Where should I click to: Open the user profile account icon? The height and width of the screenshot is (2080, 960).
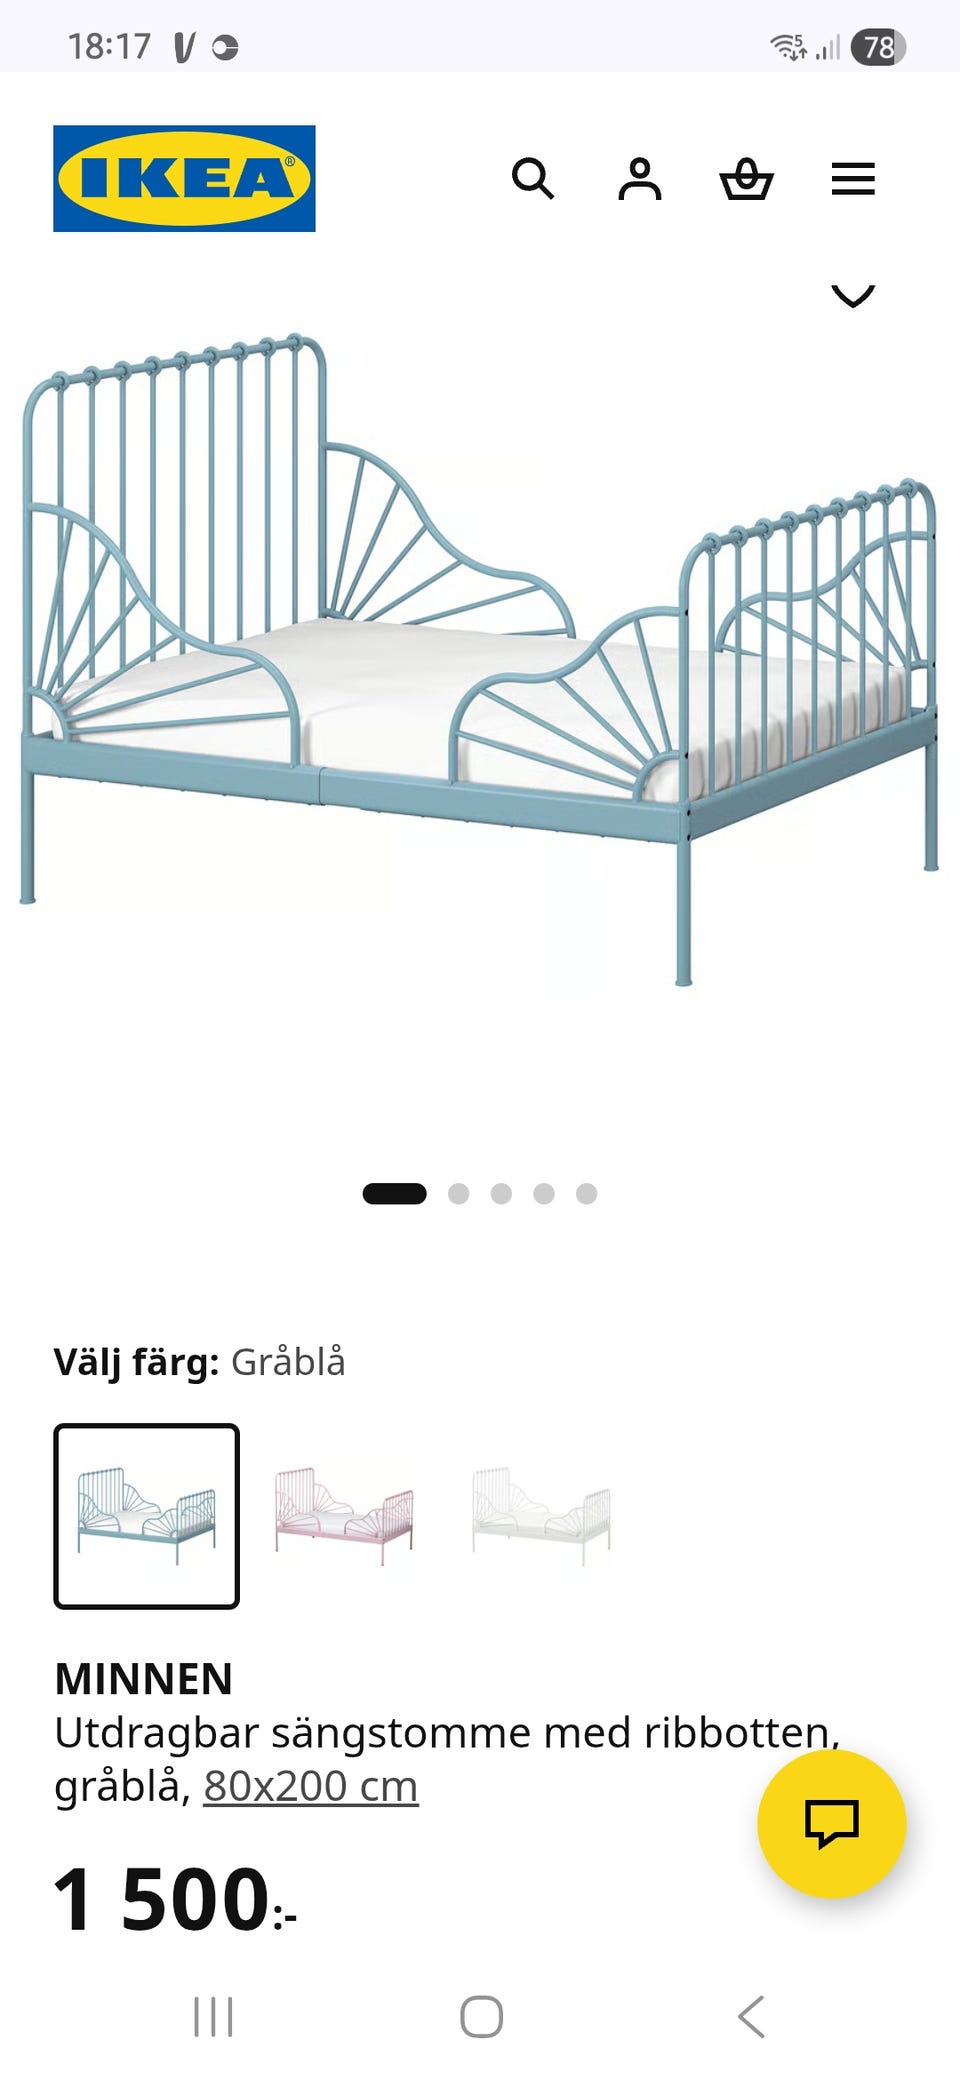640,179
